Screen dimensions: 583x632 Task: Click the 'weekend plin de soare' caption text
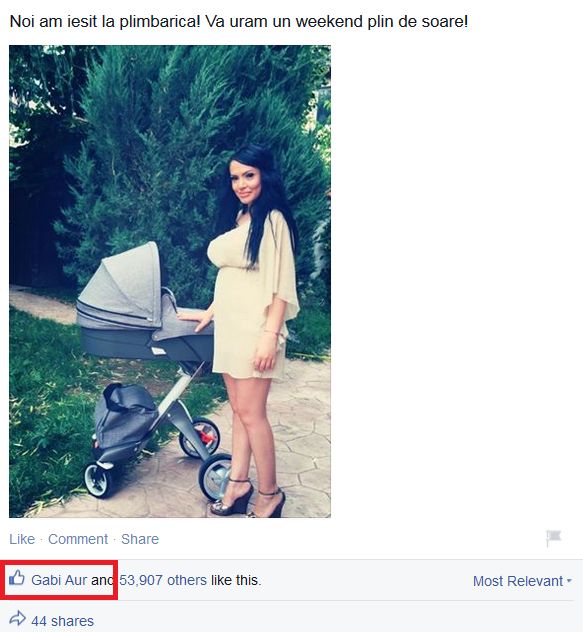[382, 21]
